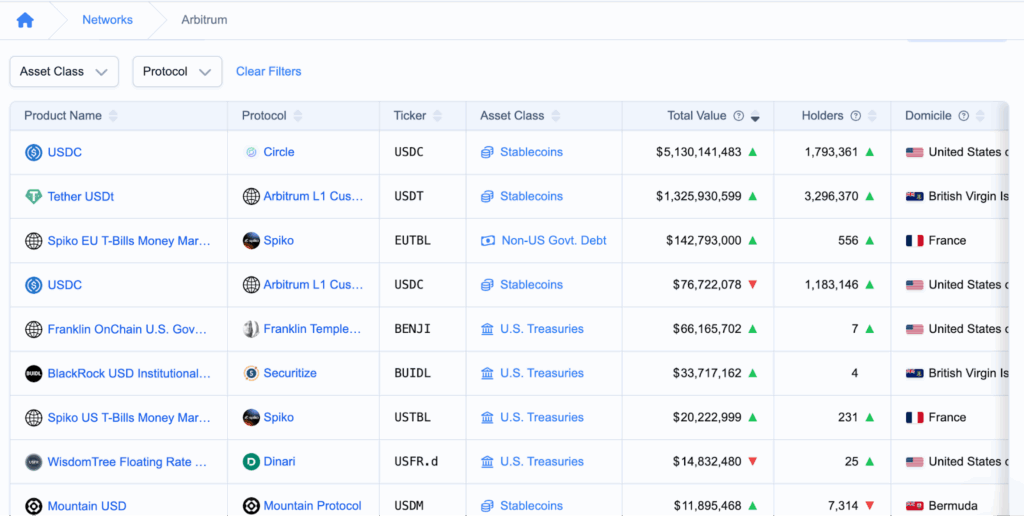Click the Tether USDt green logo icon

coord(33,197)
